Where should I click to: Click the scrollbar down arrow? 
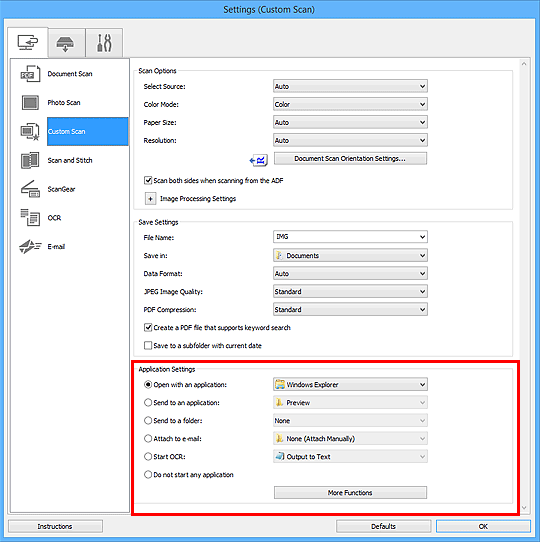(524, 507)
